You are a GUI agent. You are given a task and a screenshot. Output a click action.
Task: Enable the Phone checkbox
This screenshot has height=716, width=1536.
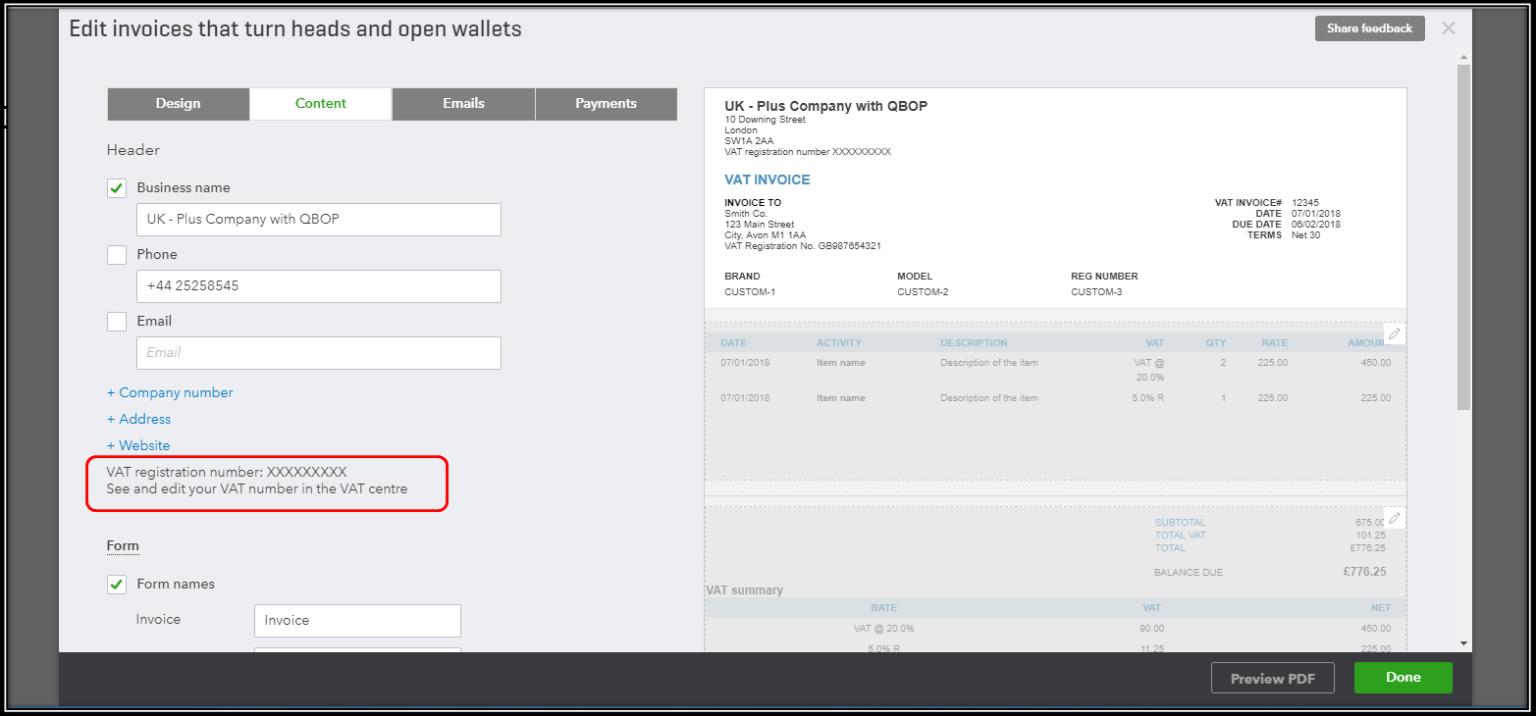pos(116,254)
